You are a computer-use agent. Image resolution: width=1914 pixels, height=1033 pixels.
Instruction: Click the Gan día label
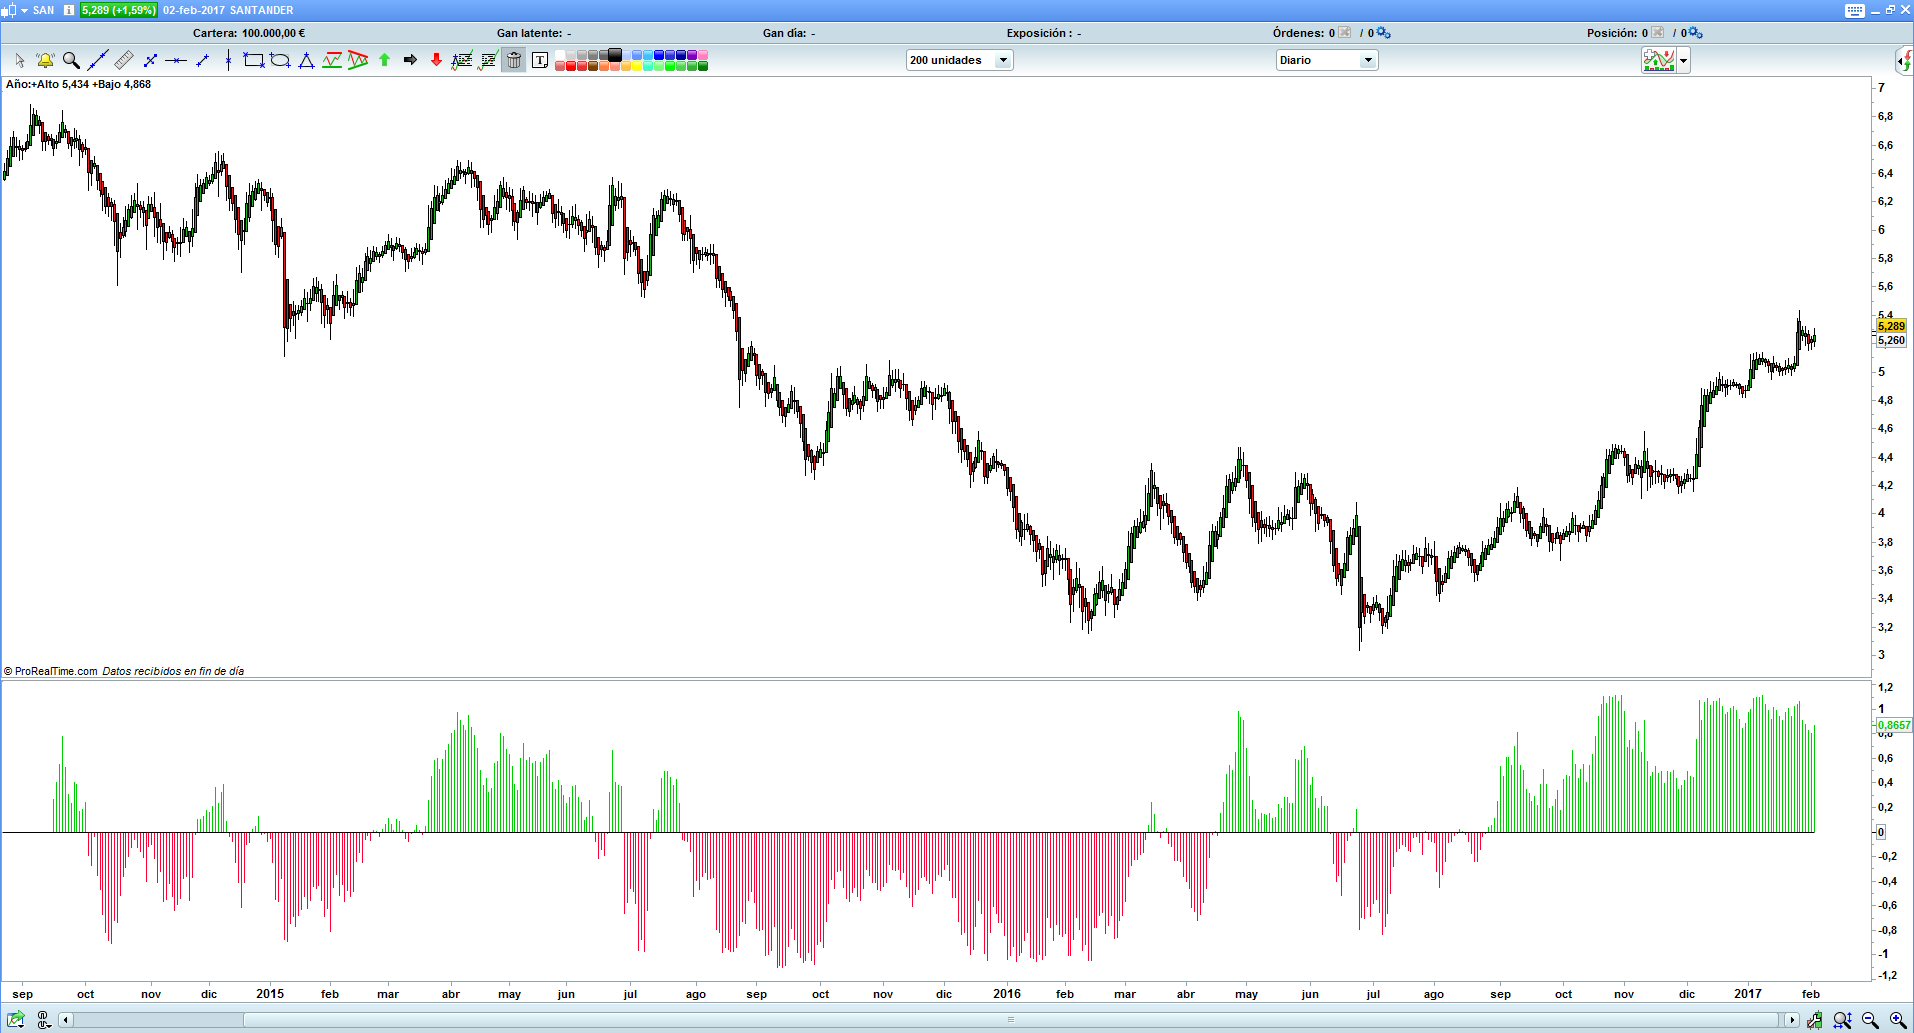tap(784, 33)
